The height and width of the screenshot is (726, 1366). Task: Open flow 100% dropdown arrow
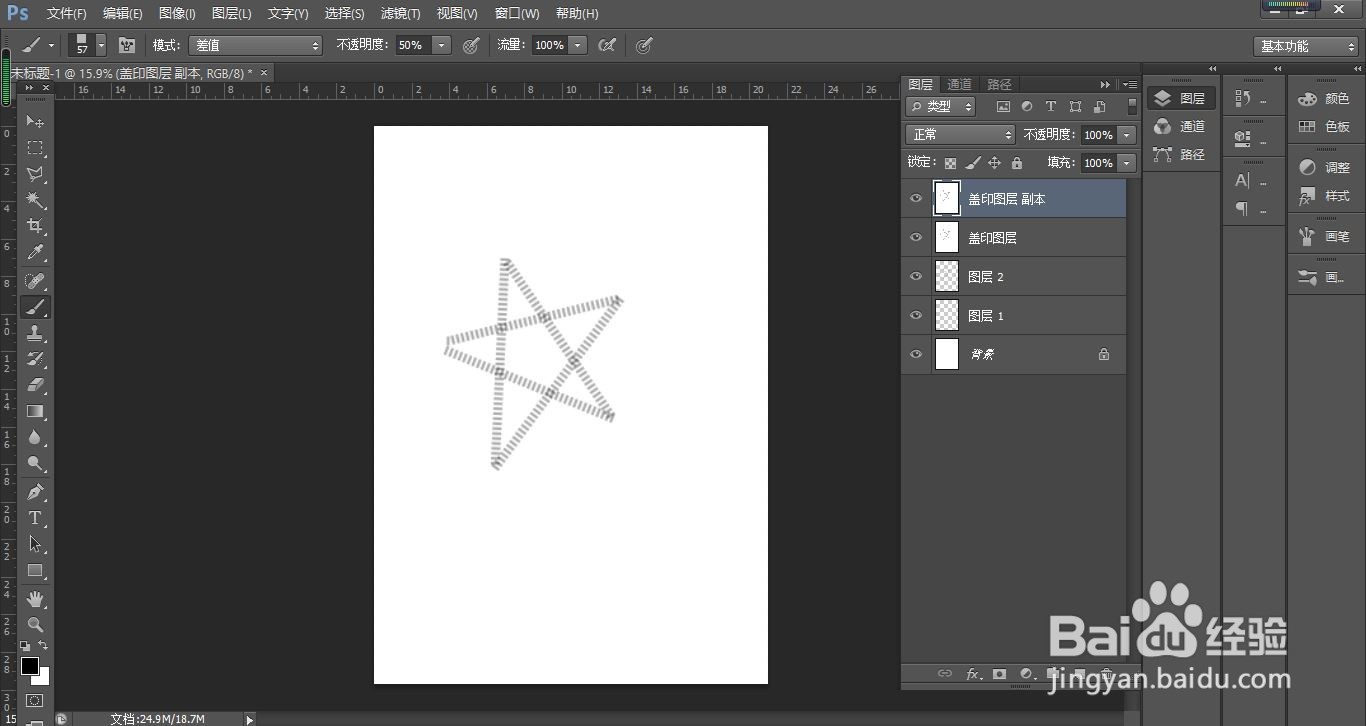click(x=578, y=45)
